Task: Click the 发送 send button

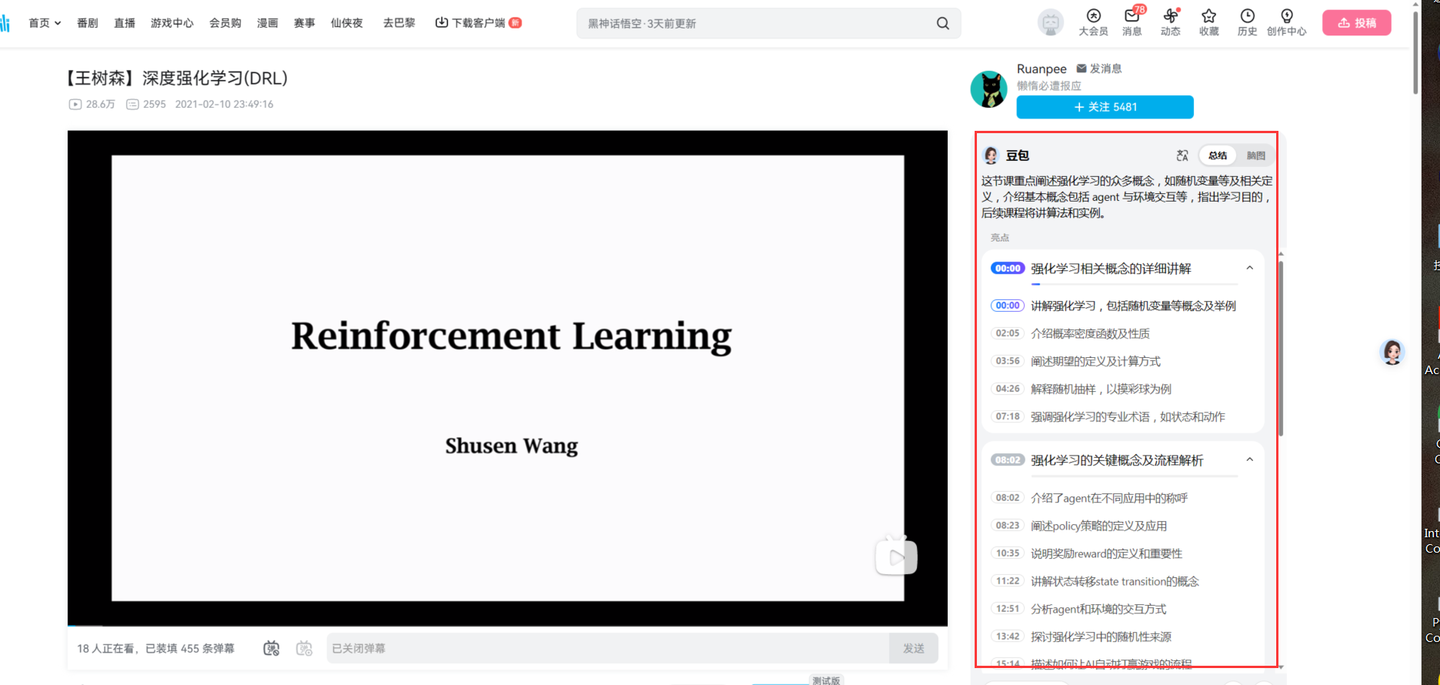Action: click(914, 648)
